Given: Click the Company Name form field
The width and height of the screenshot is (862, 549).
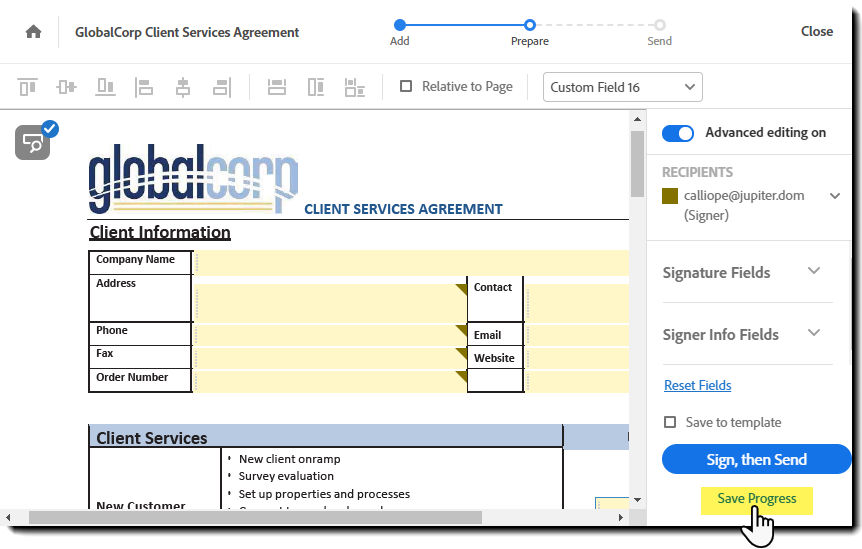Looking at the screenshot, I should coord(412,263).
